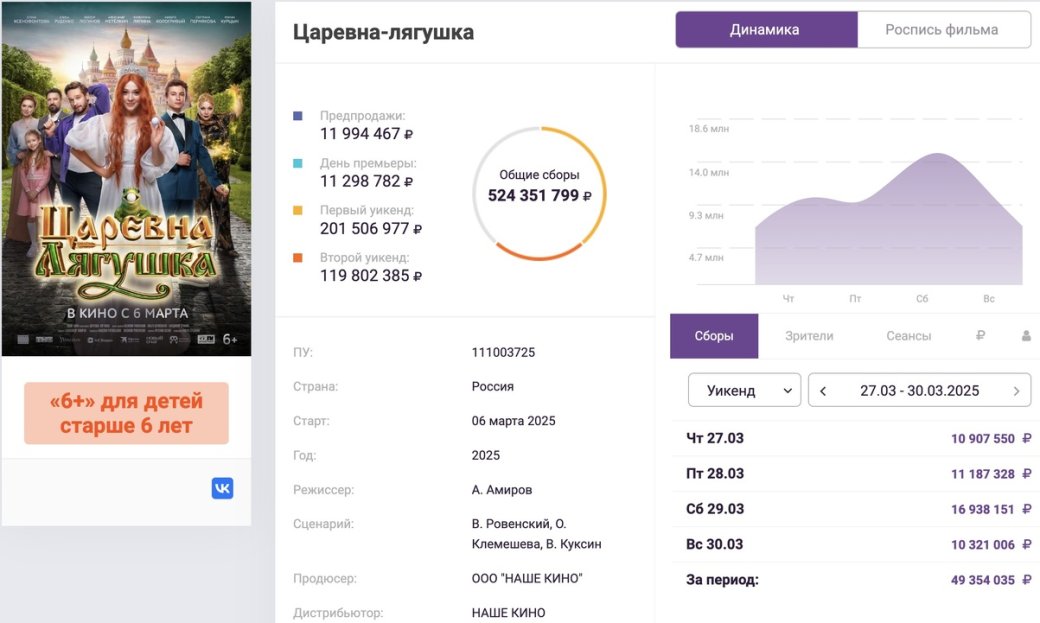Screen dimensions: 1040x623
Task: Click the period total 49 354 035
Action: [983, 580]
